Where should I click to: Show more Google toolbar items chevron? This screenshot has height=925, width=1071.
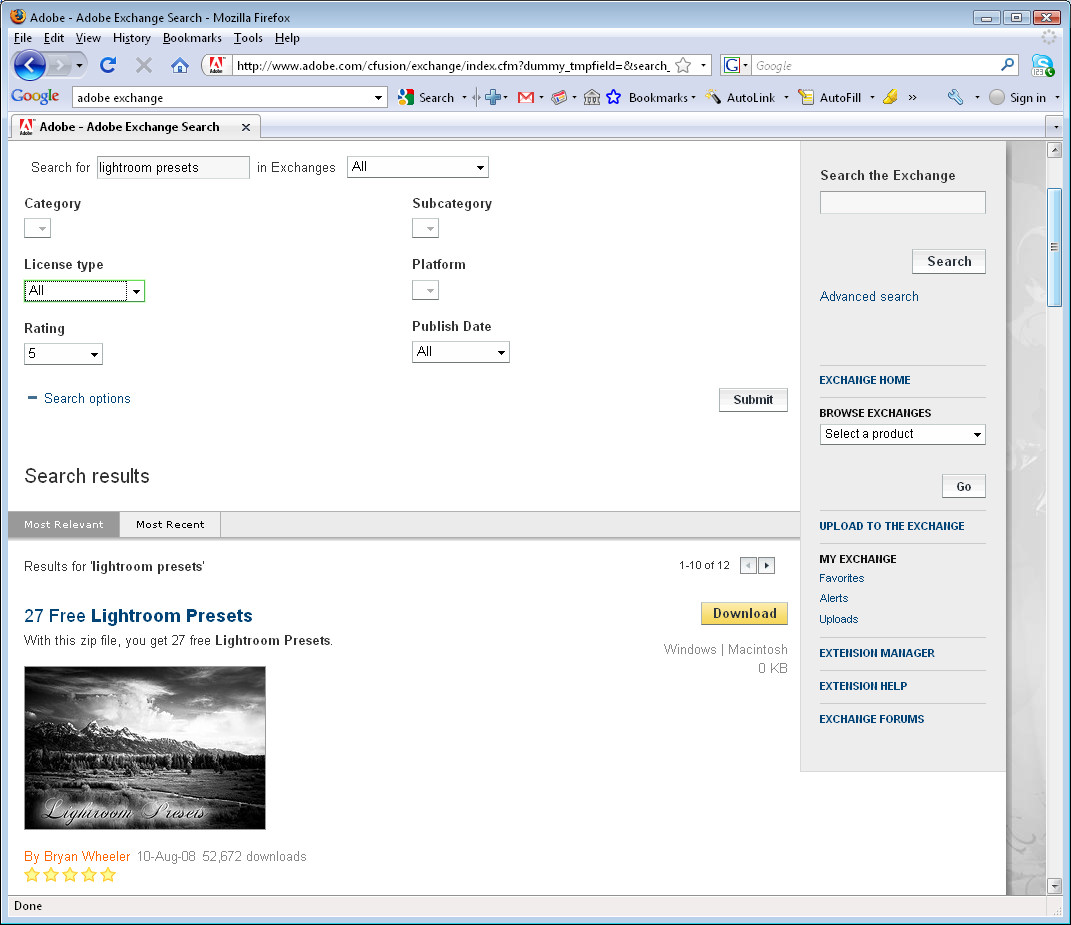[x=913, y=98]
